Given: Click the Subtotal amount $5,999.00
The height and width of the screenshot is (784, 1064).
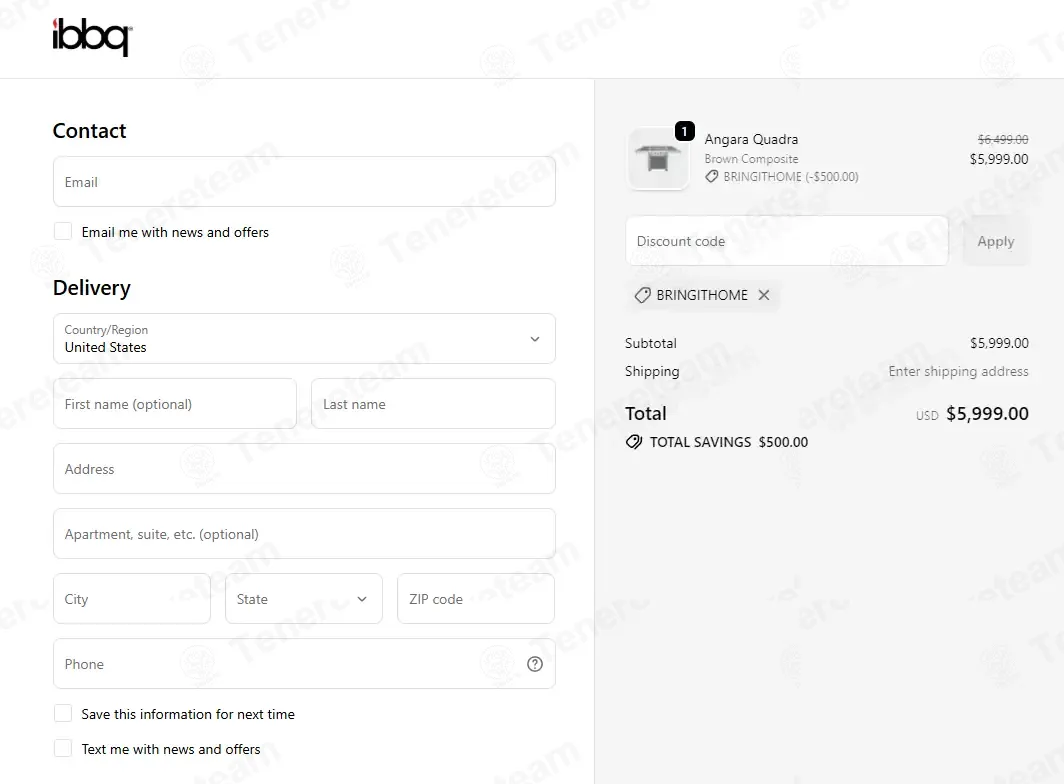Looking at the screenshot, I should pos(999,343).
